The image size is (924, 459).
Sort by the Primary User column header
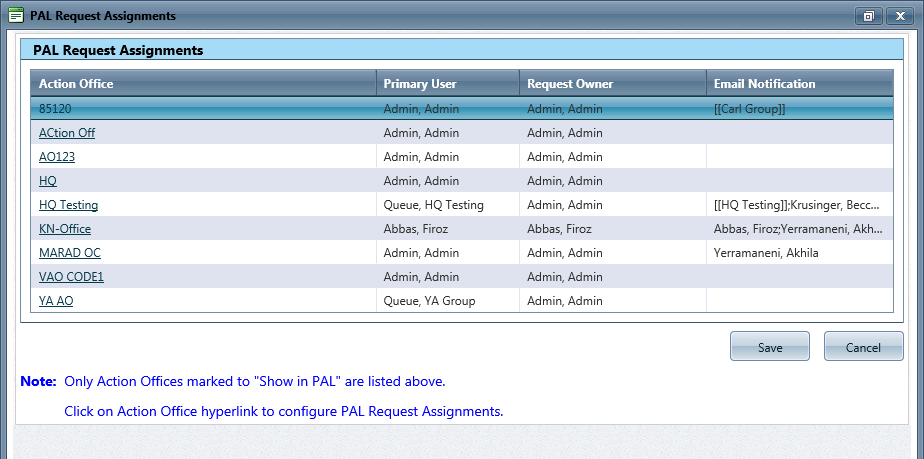pyautogui.click(x=448, y=84)
